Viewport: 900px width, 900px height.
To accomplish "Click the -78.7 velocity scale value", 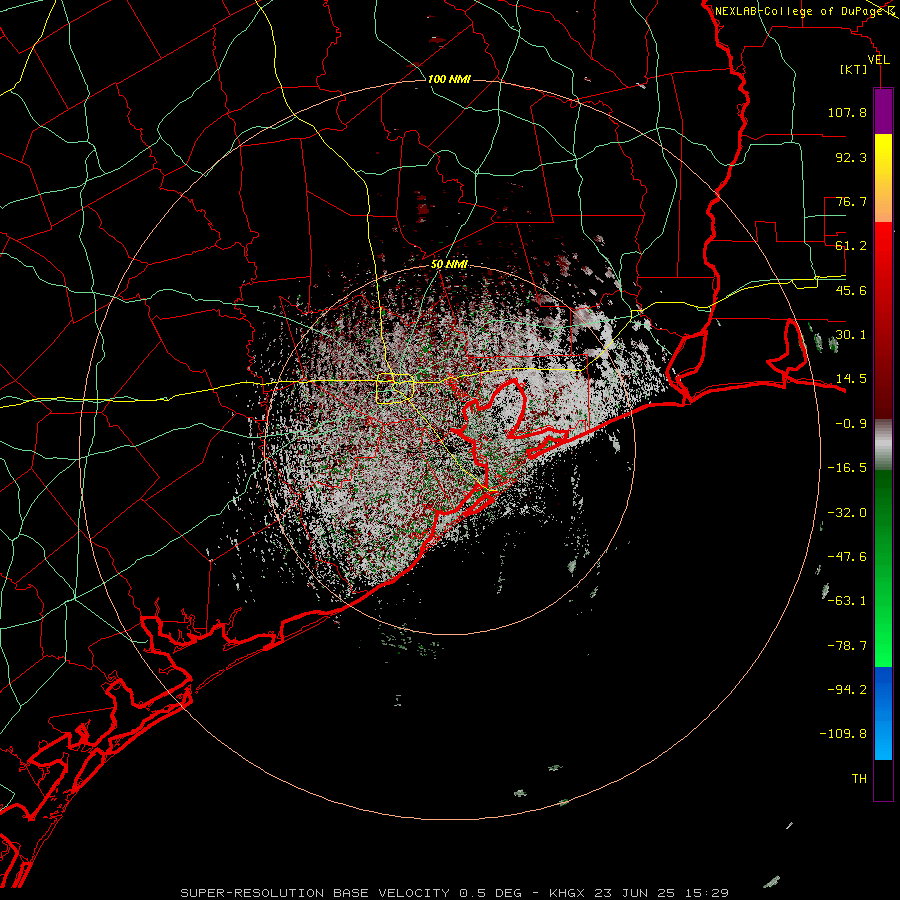I will pyautogui.click(x=847, y=646).
